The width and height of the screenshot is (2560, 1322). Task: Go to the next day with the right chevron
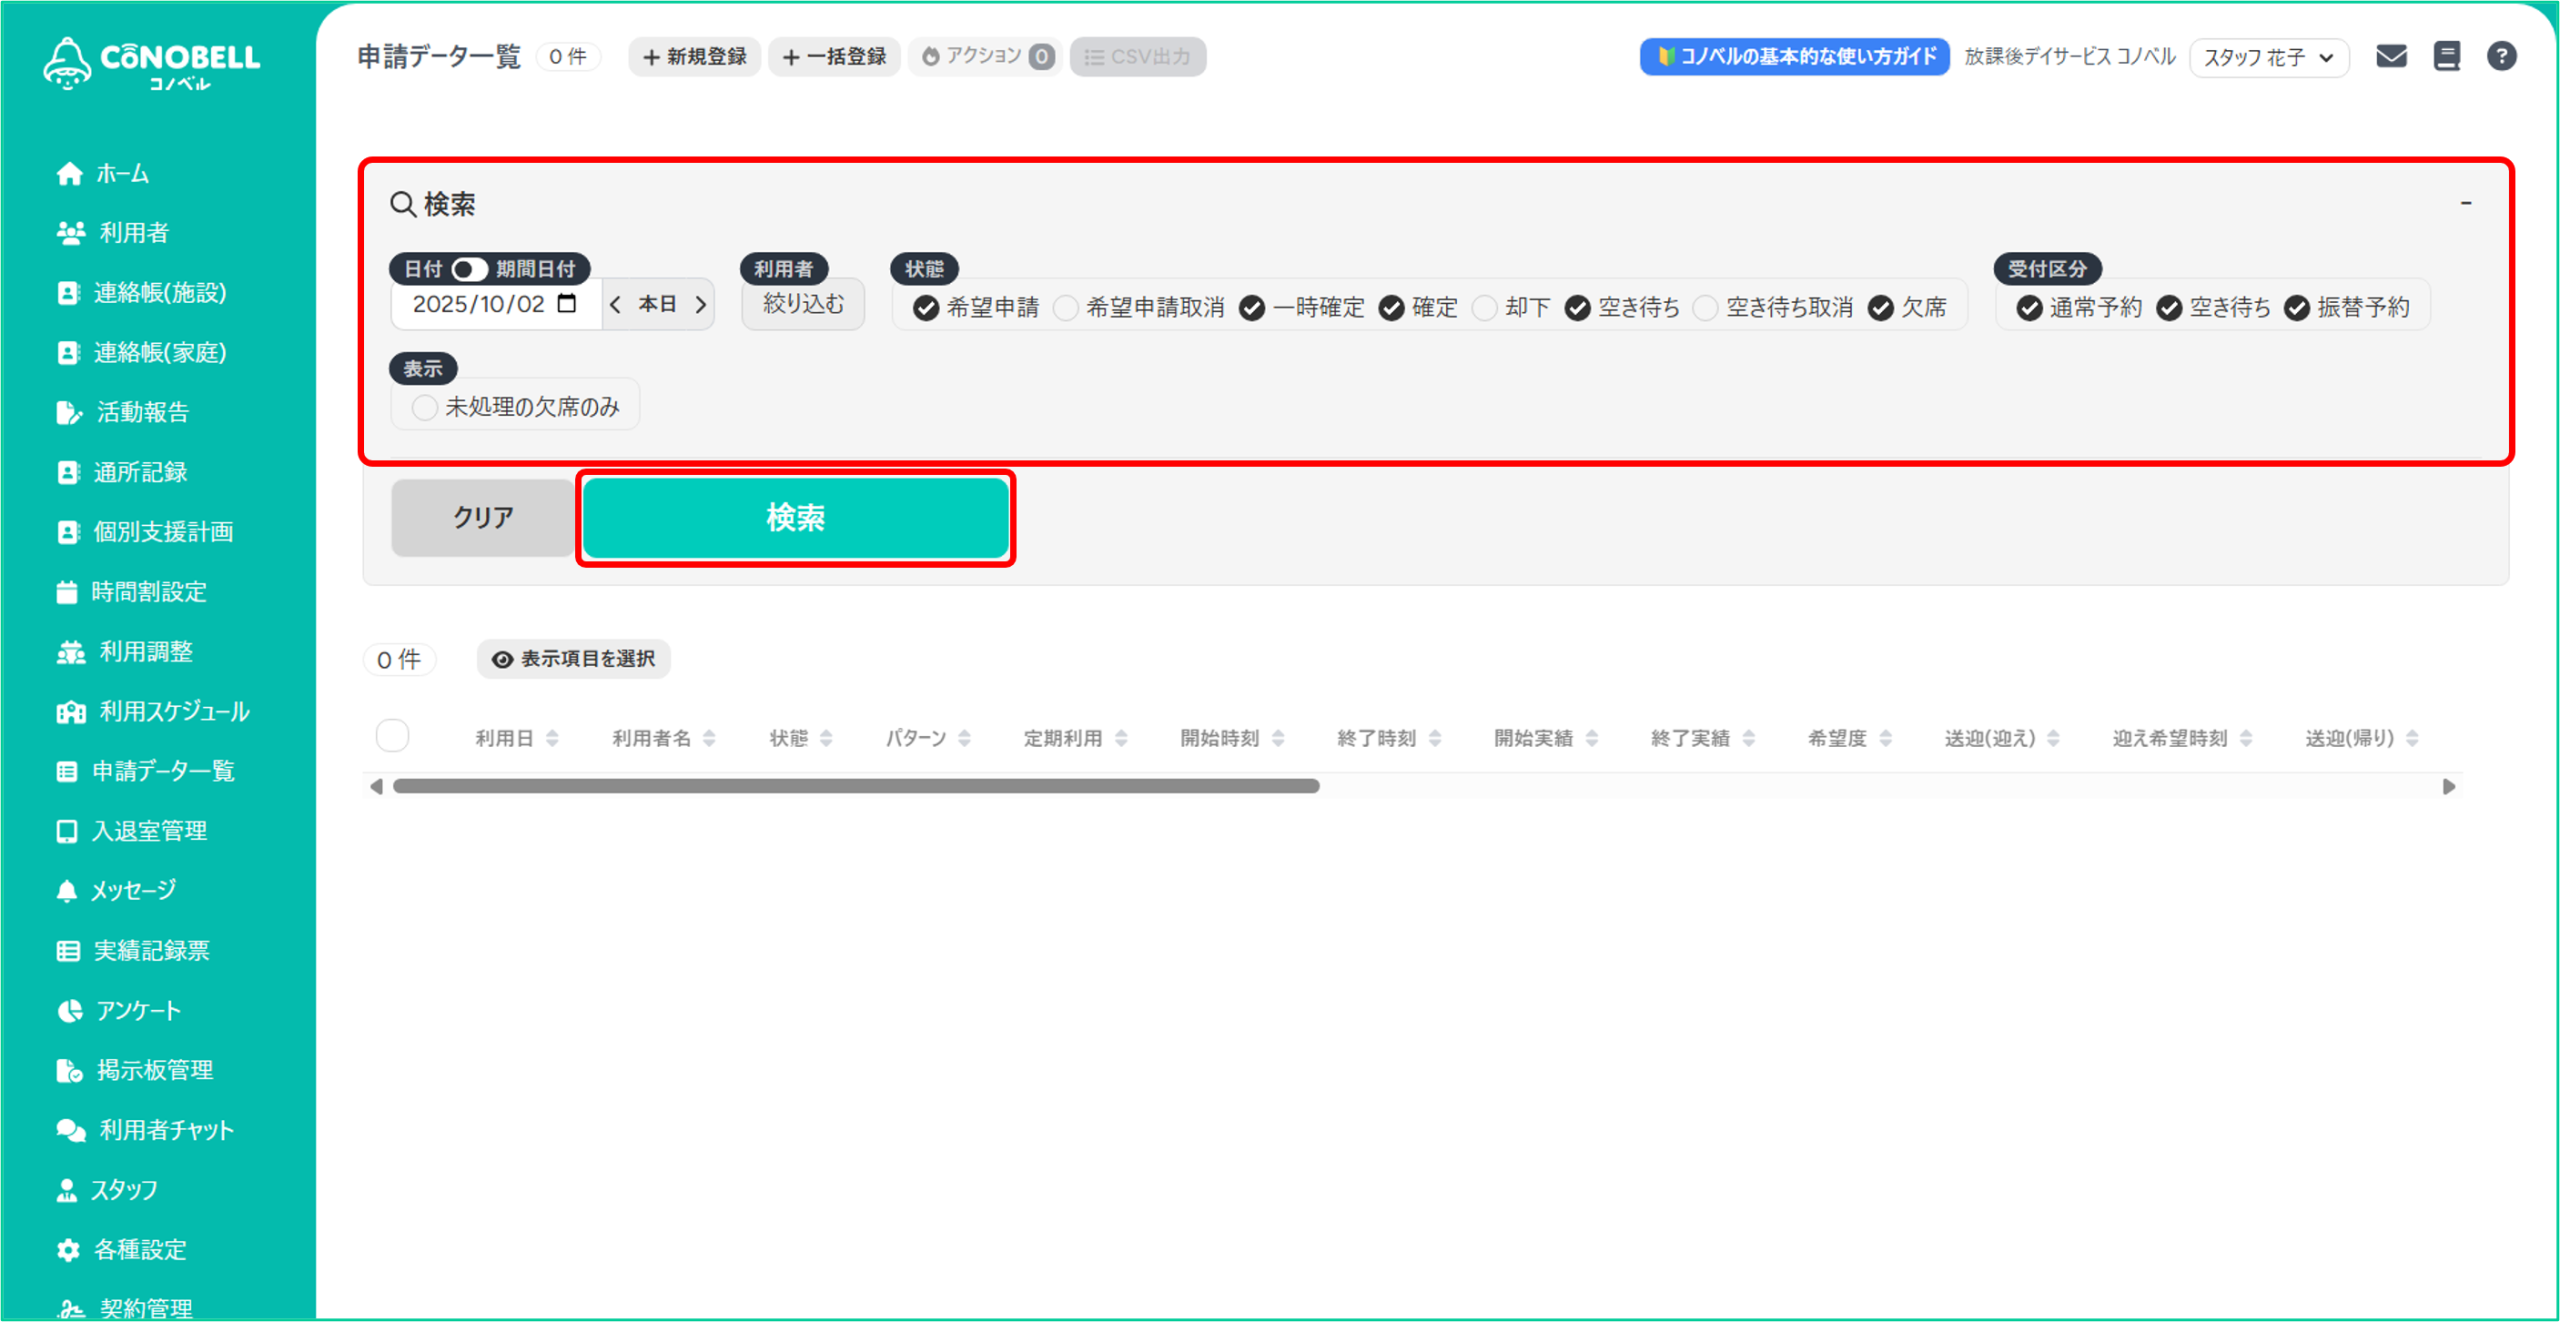tap(701, 304)
